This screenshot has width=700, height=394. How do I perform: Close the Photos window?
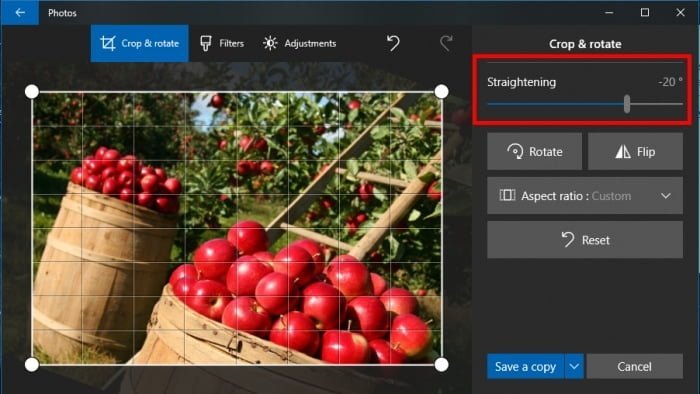coord(680,12)
